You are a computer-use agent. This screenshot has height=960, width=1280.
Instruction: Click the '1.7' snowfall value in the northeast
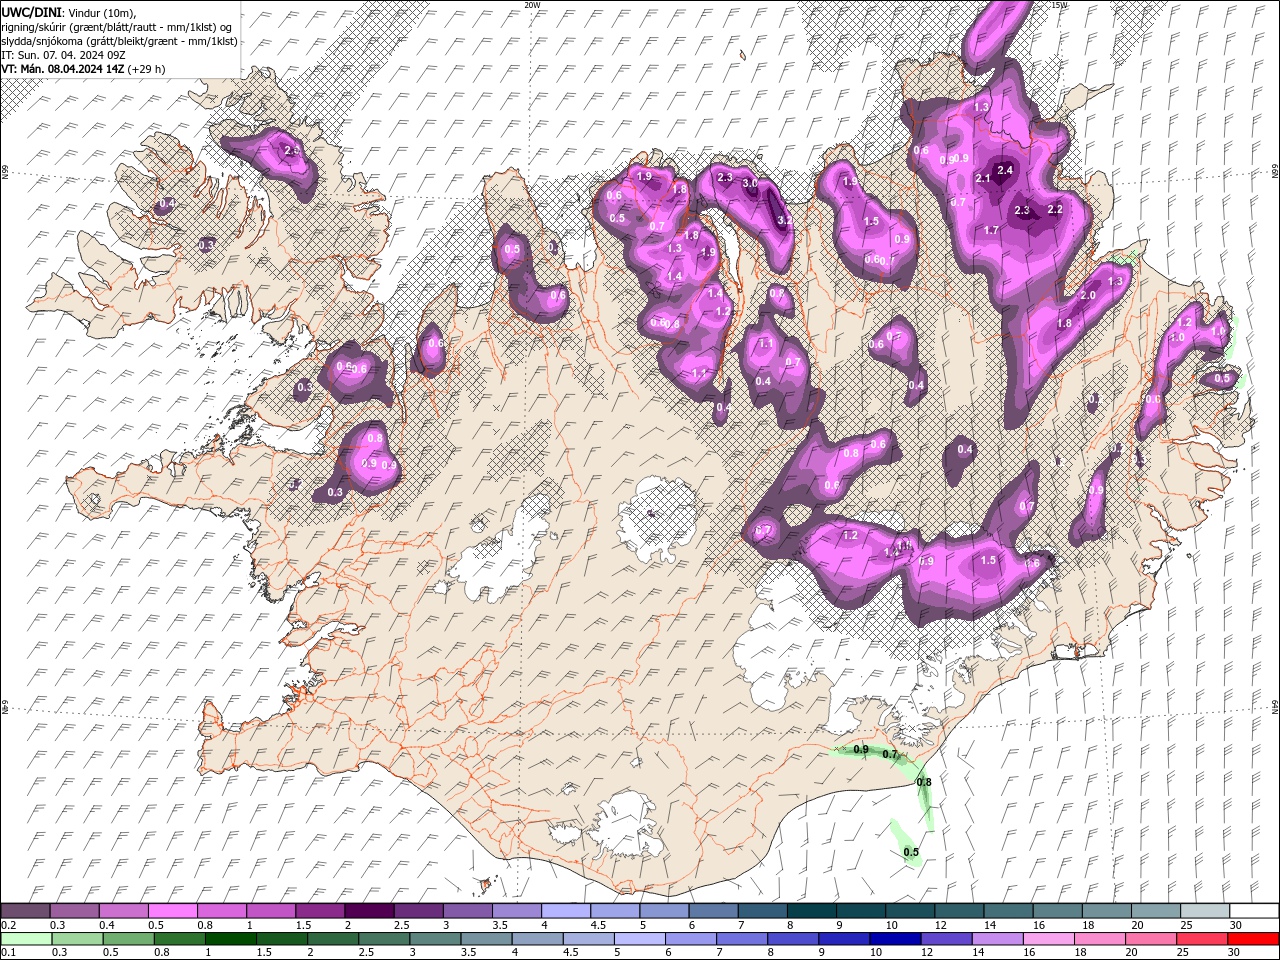(x=991, y=231)
